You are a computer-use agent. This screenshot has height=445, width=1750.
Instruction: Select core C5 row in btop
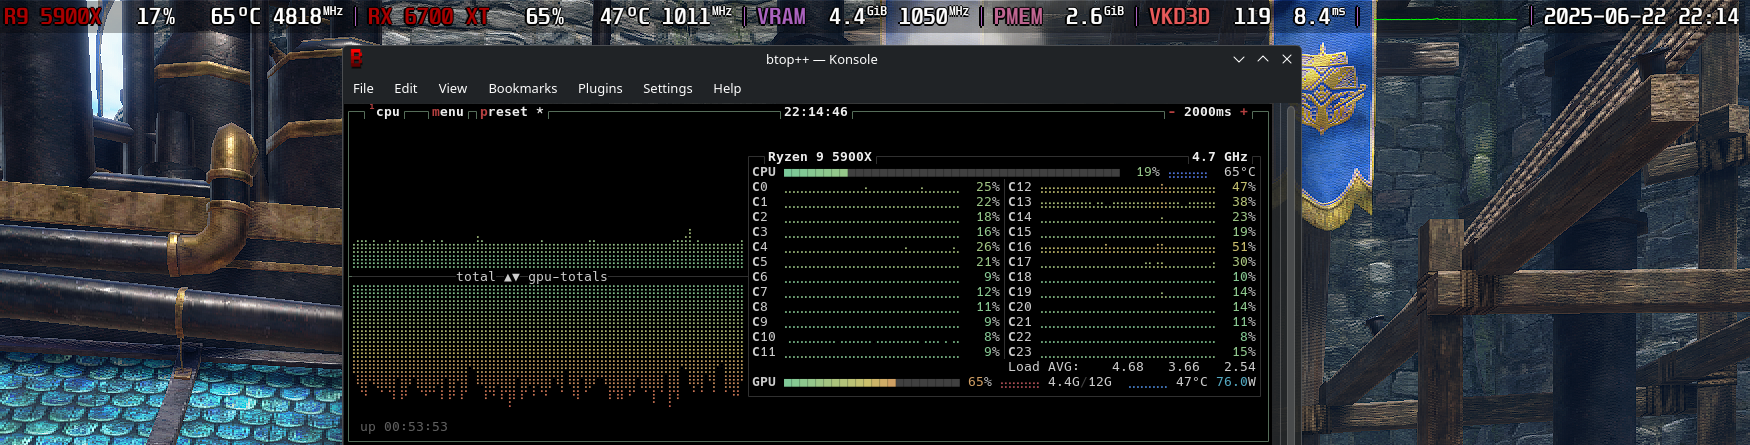876,262
